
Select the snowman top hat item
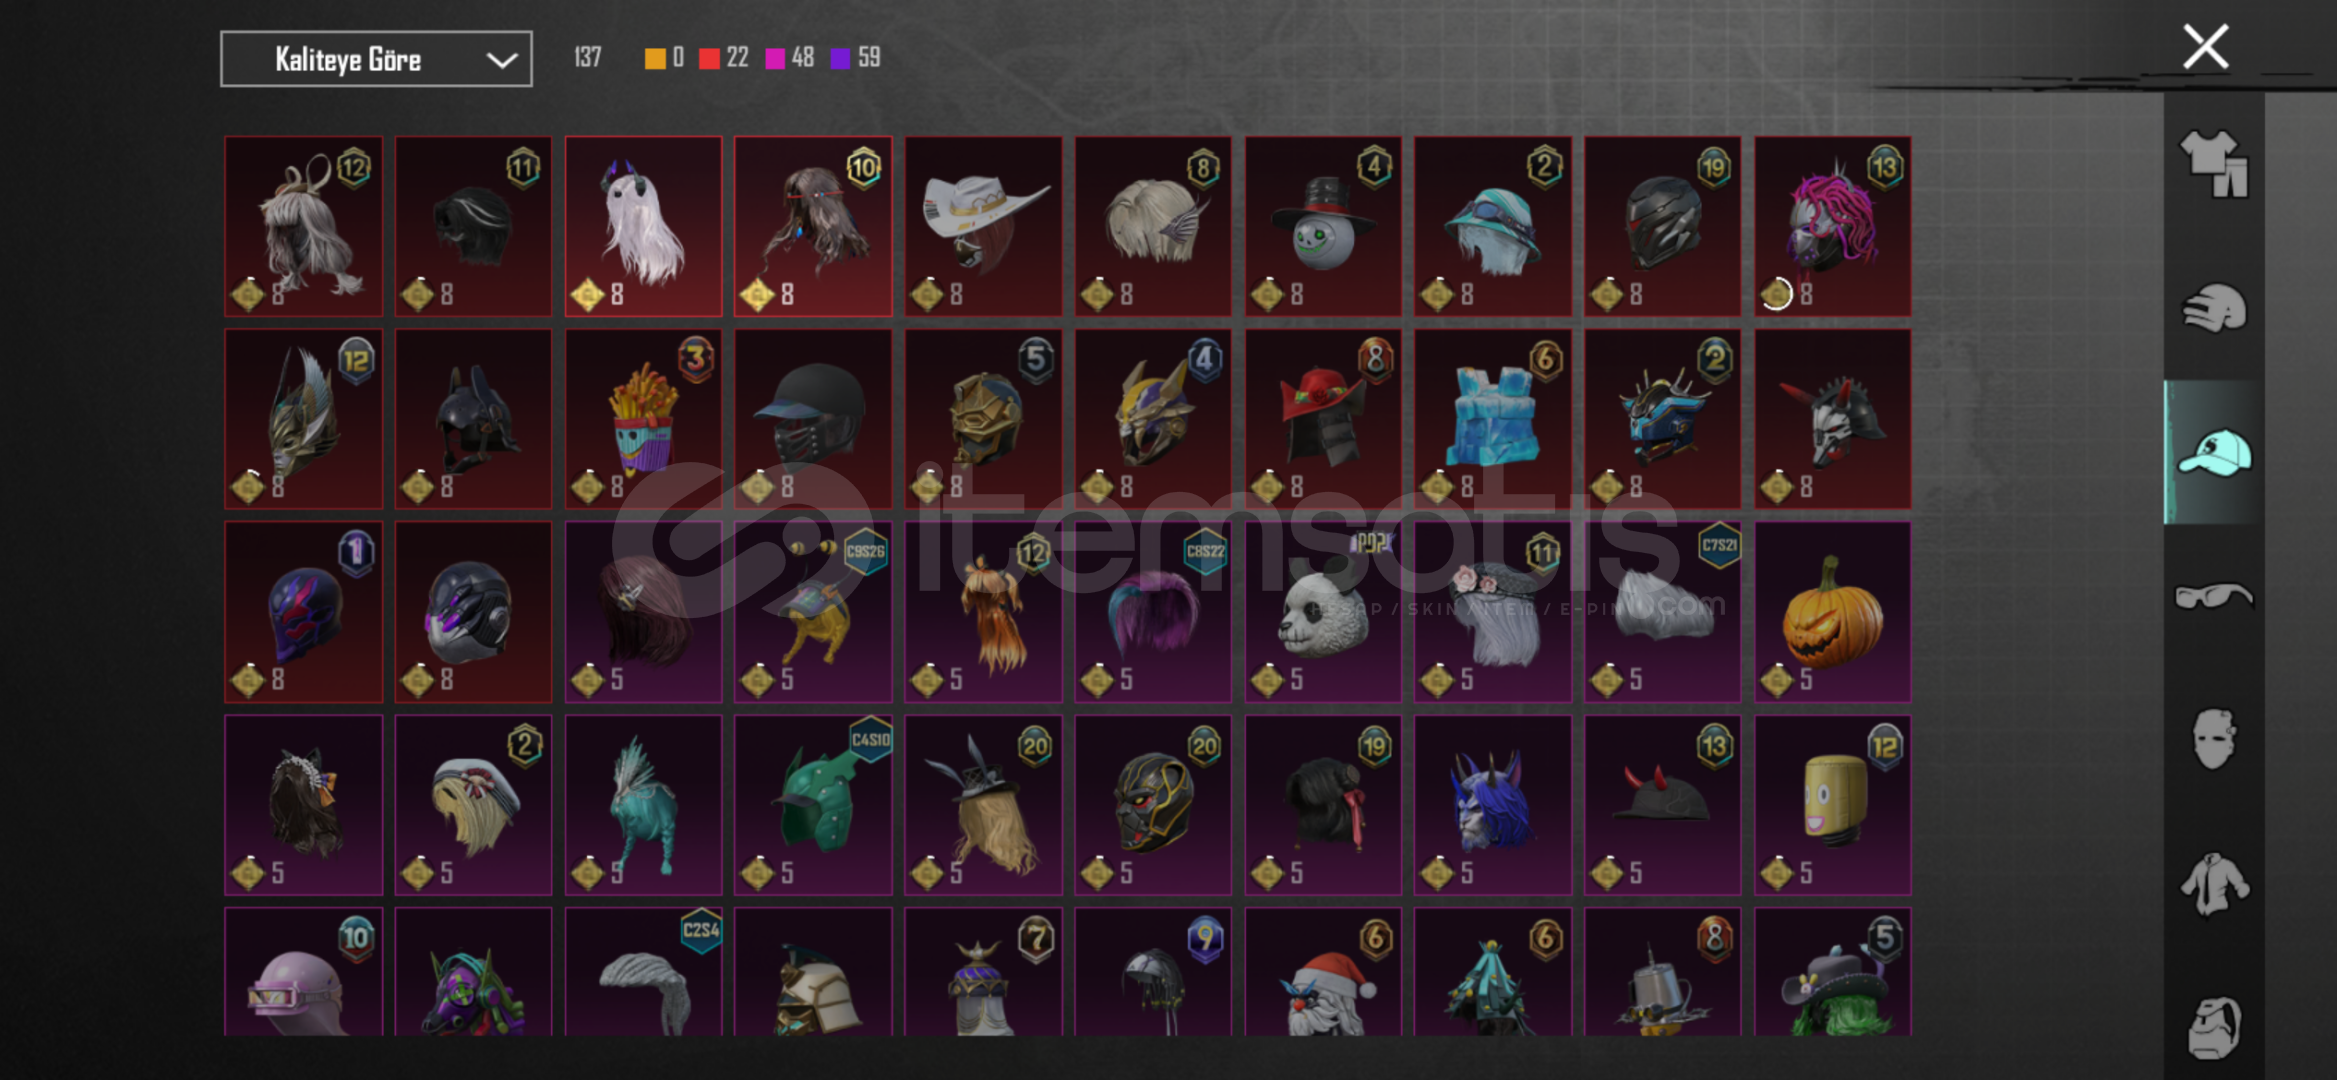coord(1323,226)
